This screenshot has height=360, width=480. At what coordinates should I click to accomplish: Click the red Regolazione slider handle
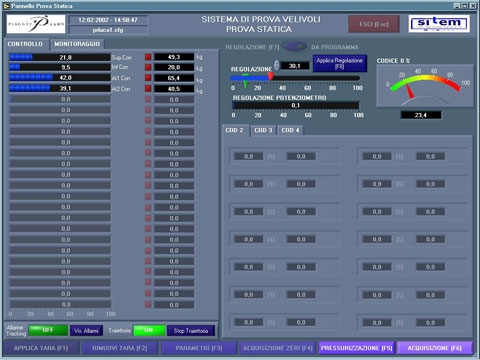271,77
